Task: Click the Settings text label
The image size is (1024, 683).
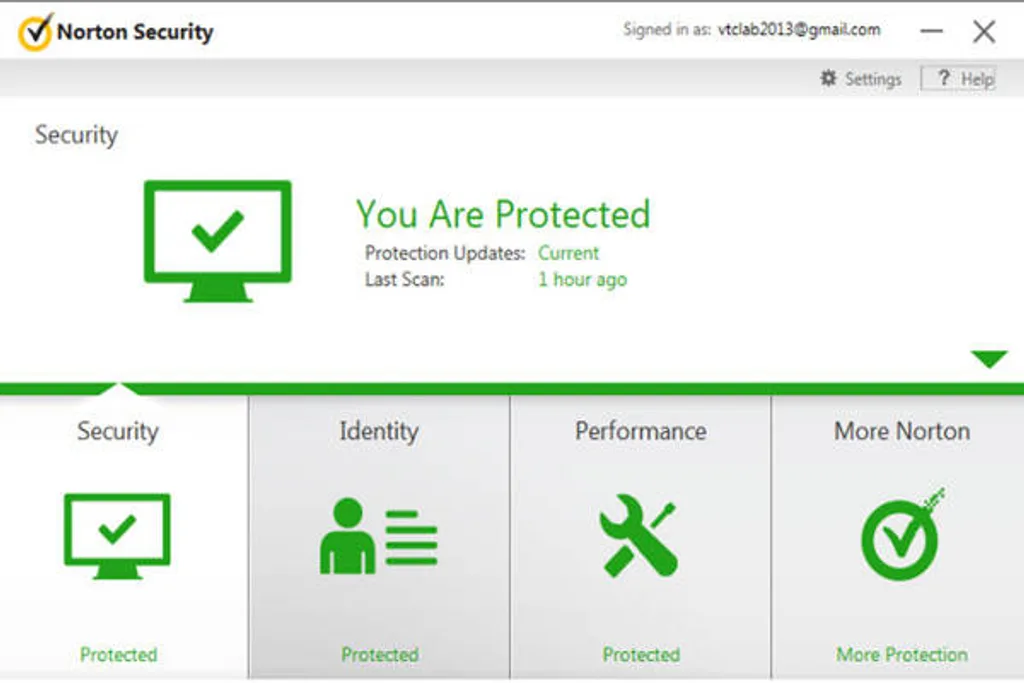Action: point(873,79)
